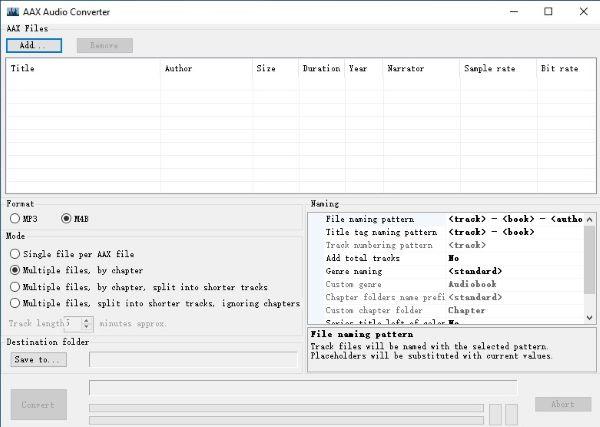Select M4B output format
Image resolution: width=600 pixels, height=427 pixels.
click(75, 219)
